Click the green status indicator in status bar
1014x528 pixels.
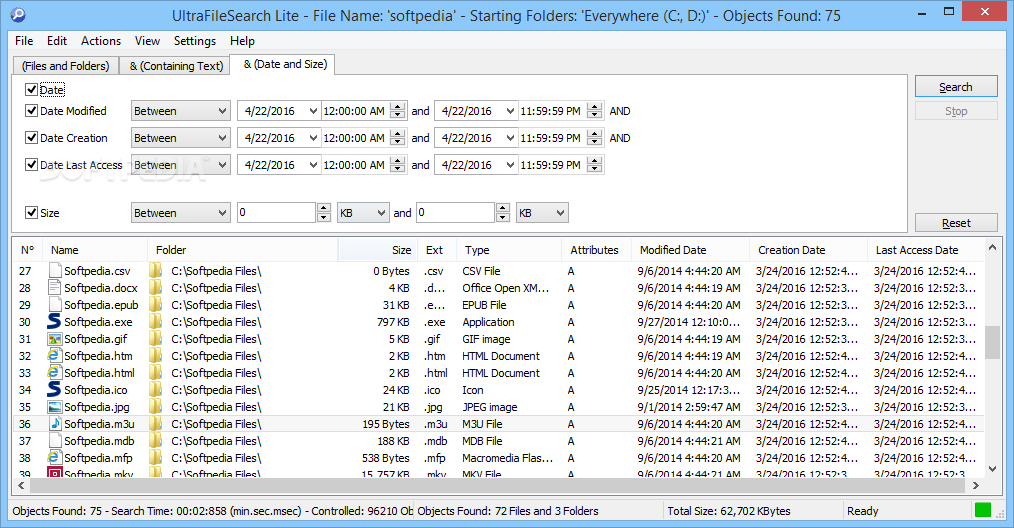pyautogui.click(x=983, y=511)
